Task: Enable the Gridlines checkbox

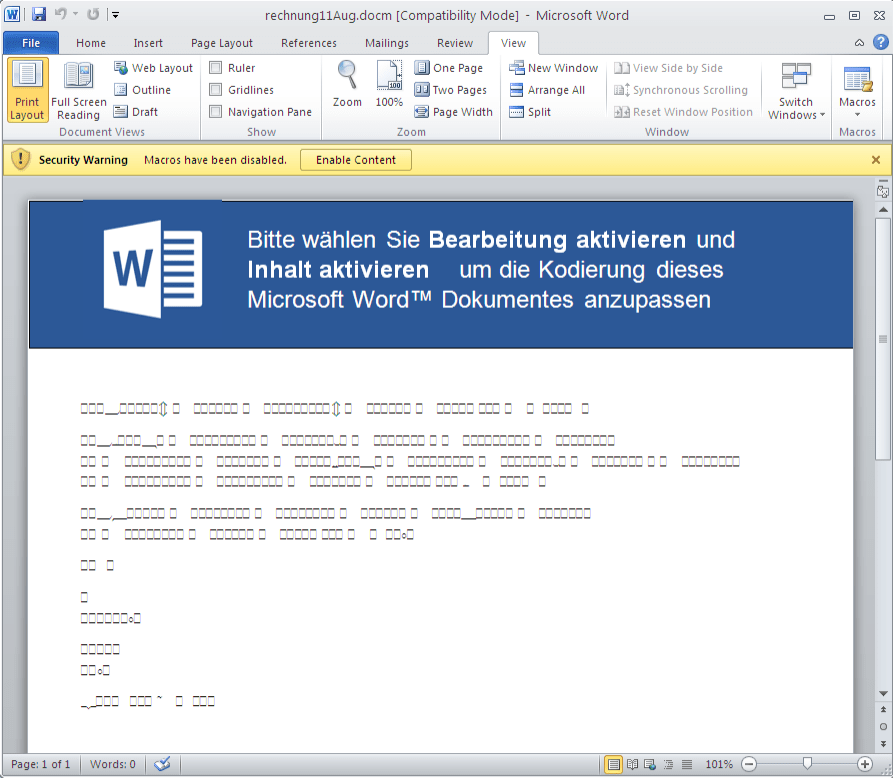Action: (x=216, y=90)
